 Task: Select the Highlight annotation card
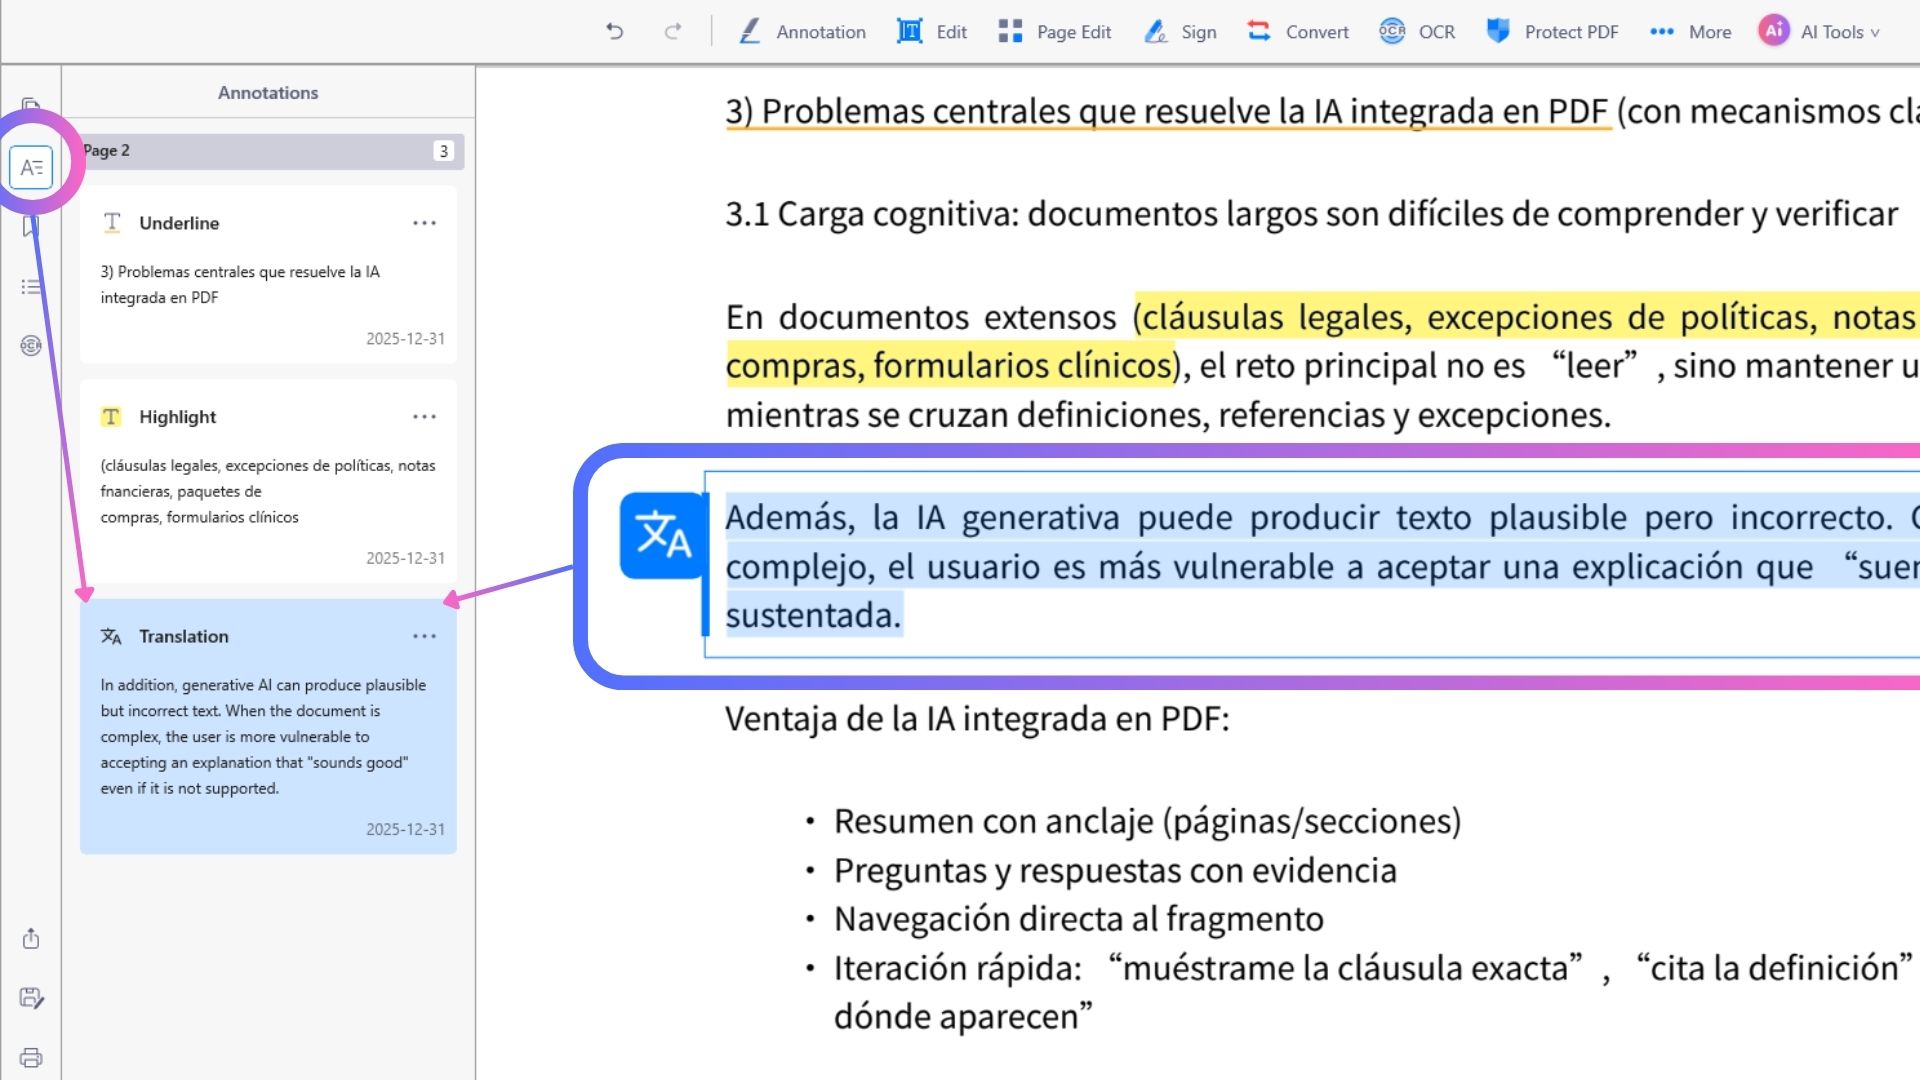268,482
